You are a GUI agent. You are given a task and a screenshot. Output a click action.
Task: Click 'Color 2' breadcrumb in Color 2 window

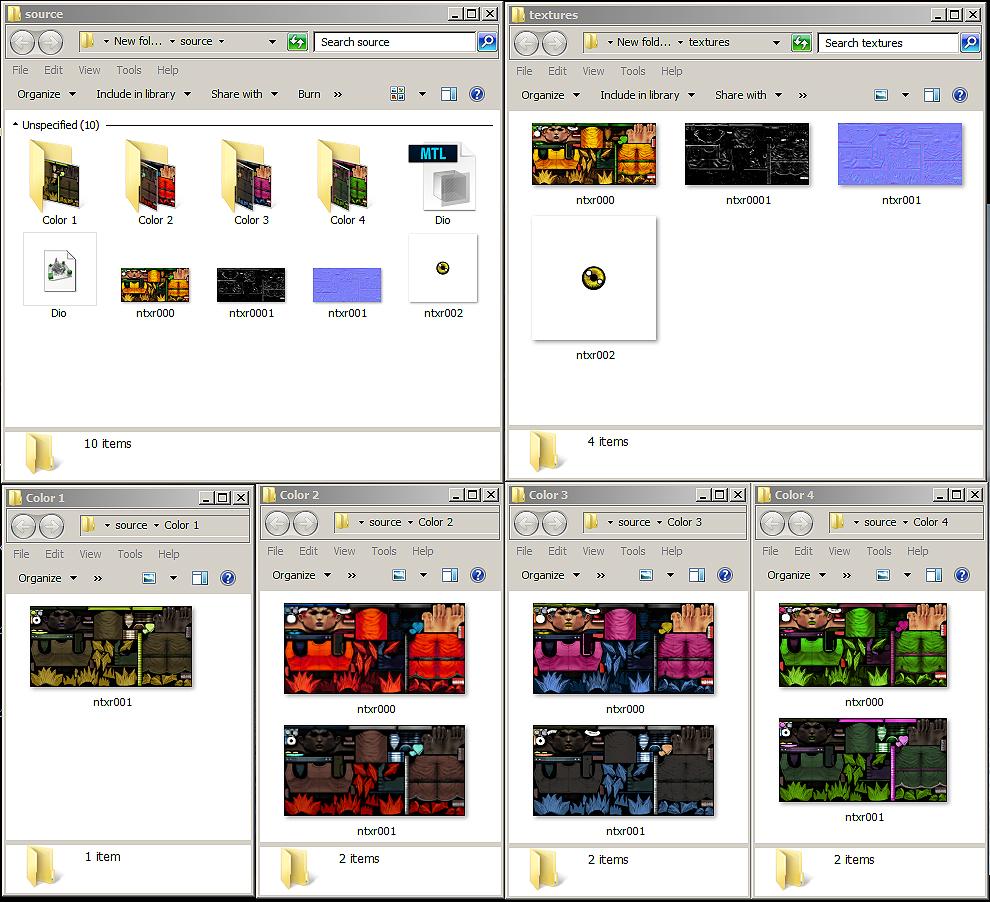435,522
